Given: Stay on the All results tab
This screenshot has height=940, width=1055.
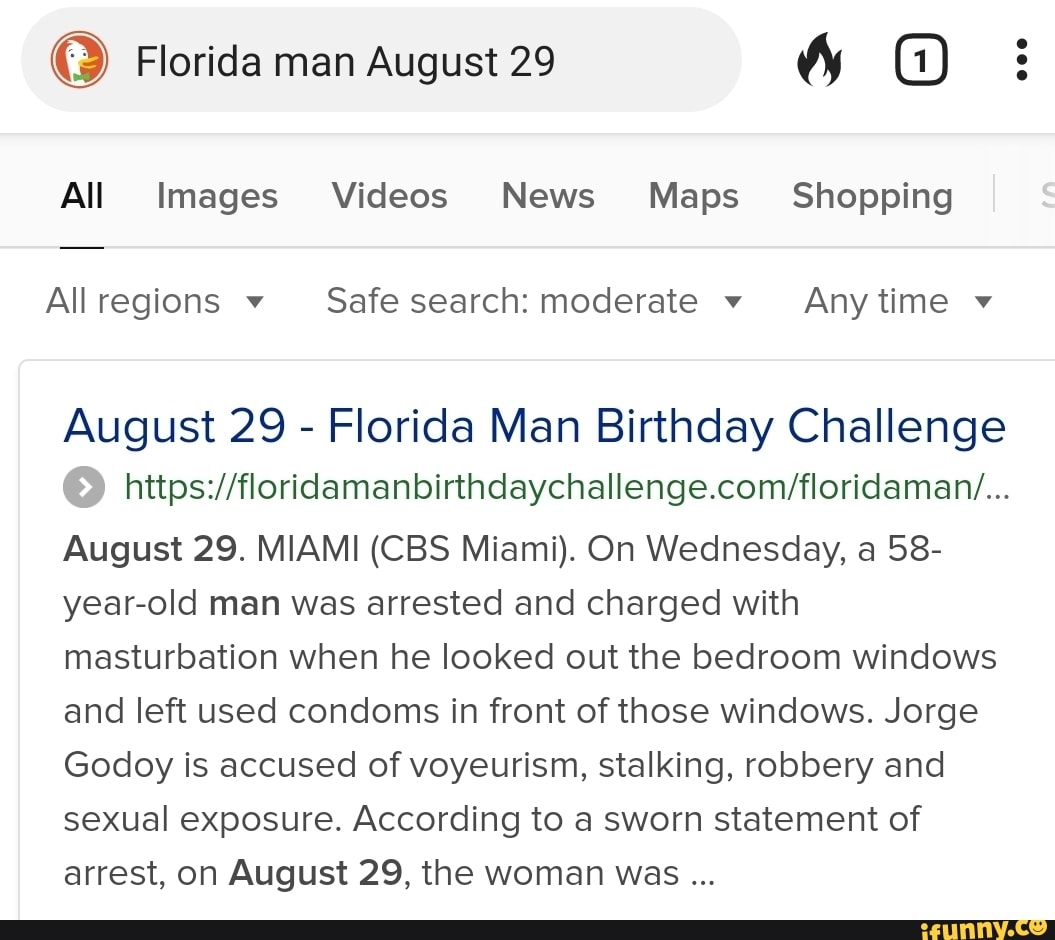Looking at the screenshot, I should (x=81, y=197).
